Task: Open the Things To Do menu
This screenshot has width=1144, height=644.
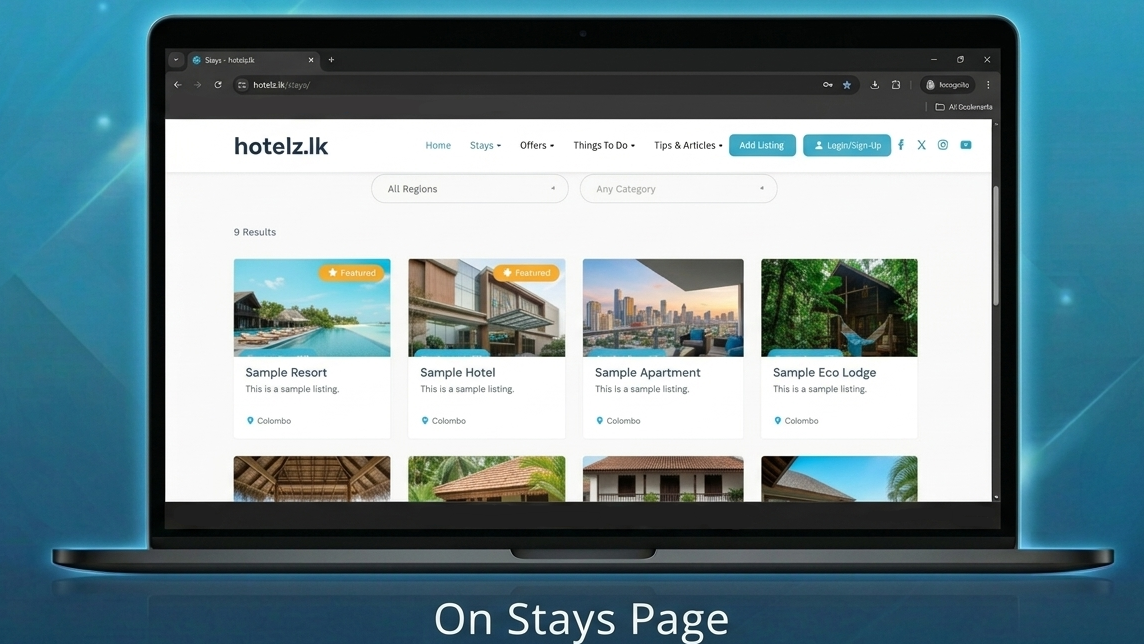Action: (x=604, y=145)
